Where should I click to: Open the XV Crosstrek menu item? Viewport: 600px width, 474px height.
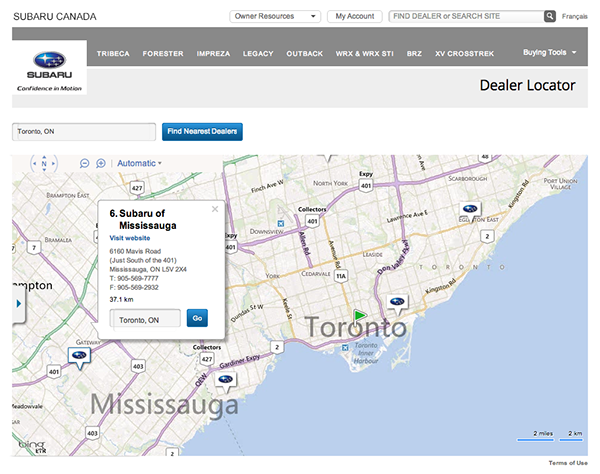[x=465, y=54]
